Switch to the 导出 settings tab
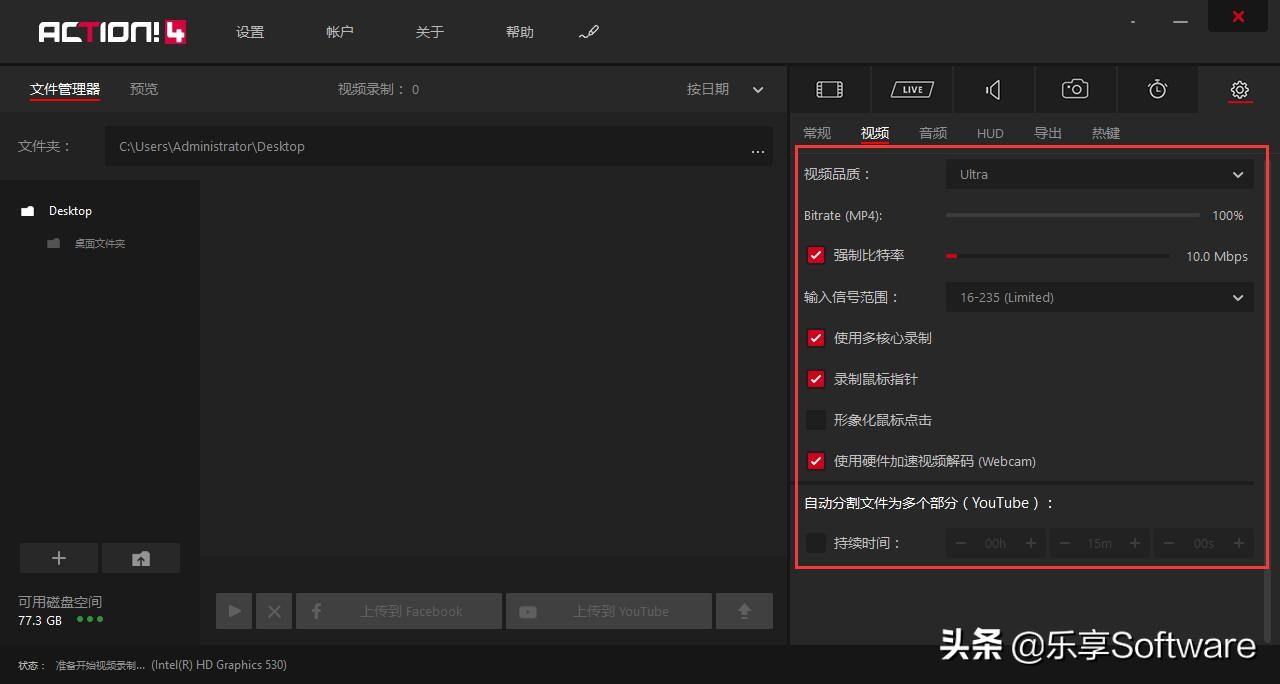 tap(1048, 133)
